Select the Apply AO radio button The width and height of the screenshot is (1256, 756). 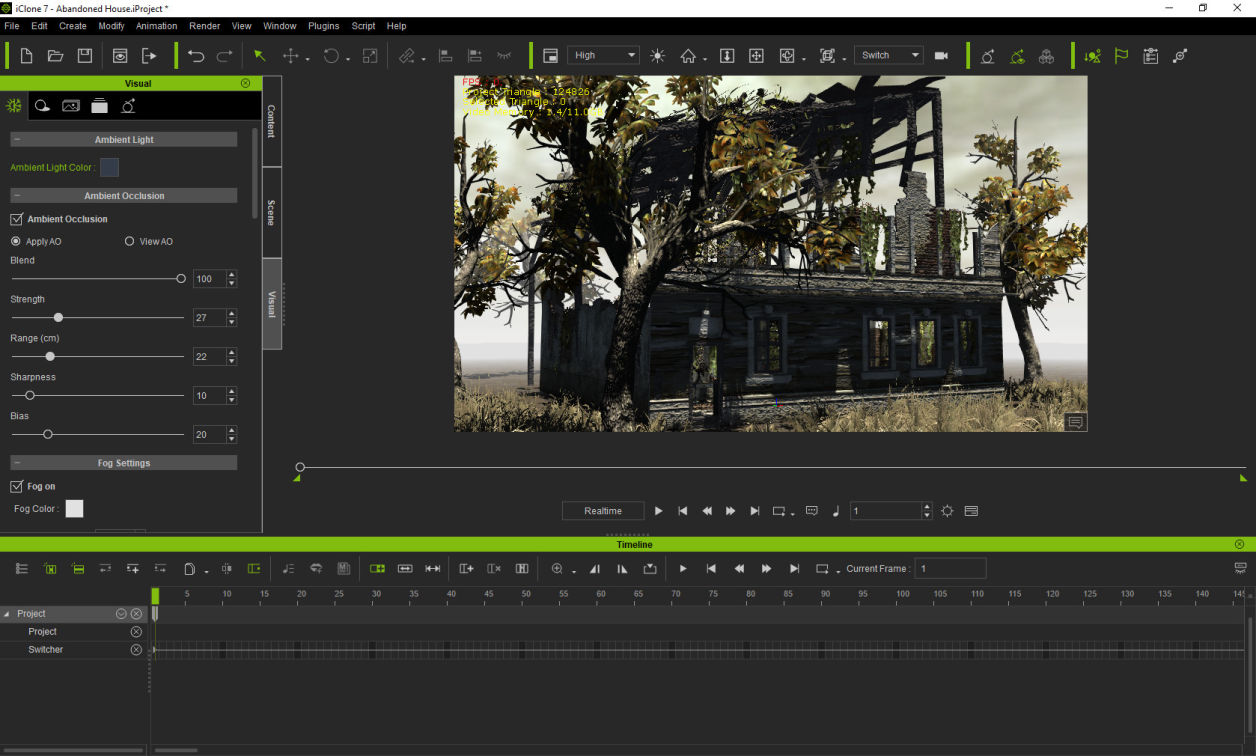point(16,241)
